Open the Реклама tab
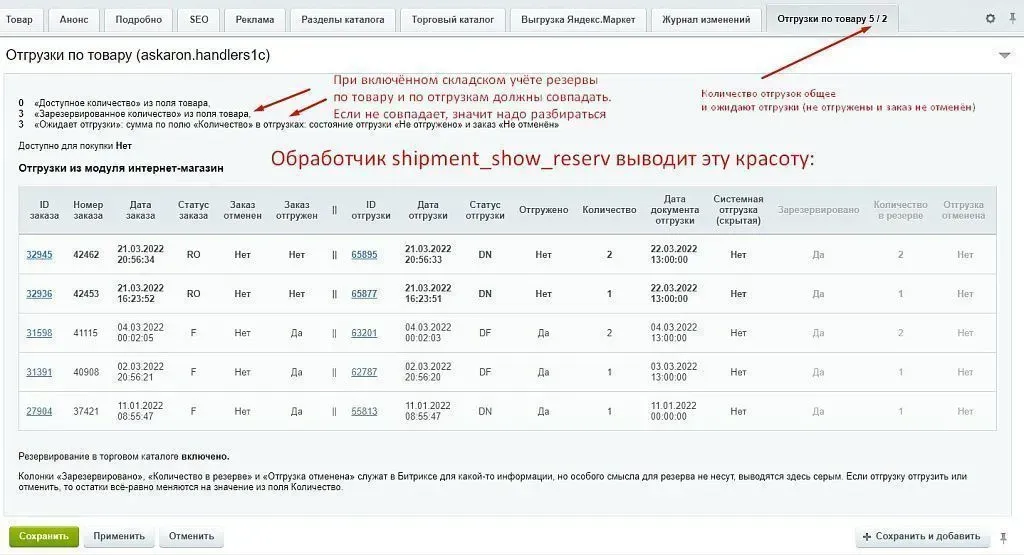 (255, 20)
